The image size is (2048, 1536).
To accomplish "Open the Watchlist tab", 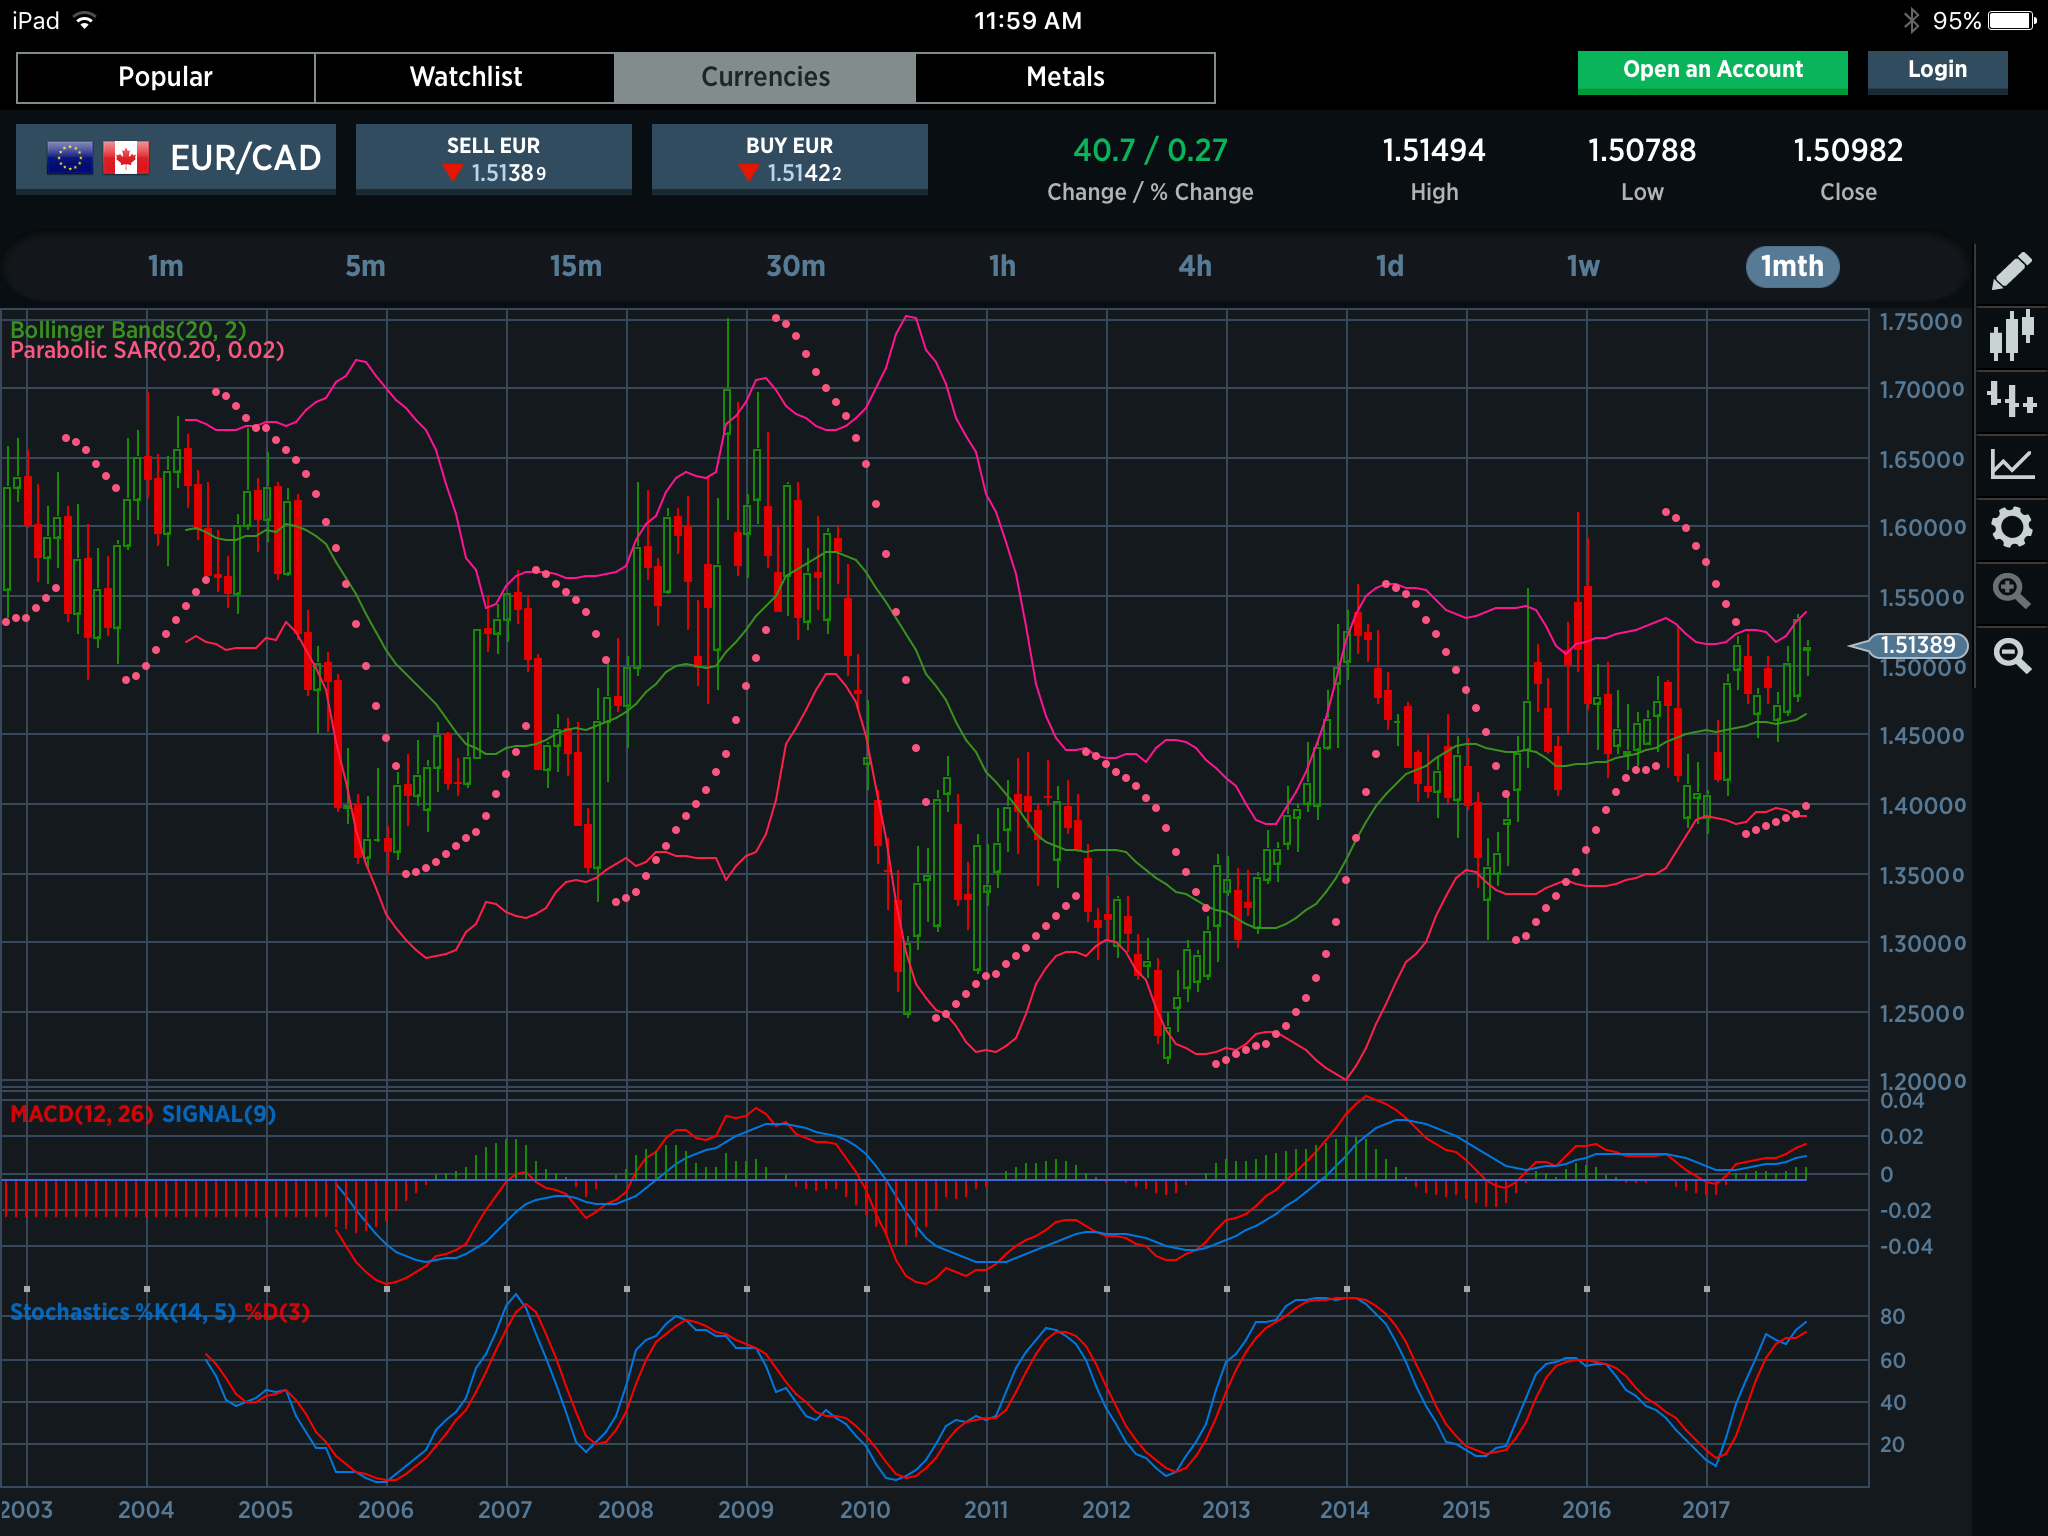I will pyautogui.click(x=465, y=77).
